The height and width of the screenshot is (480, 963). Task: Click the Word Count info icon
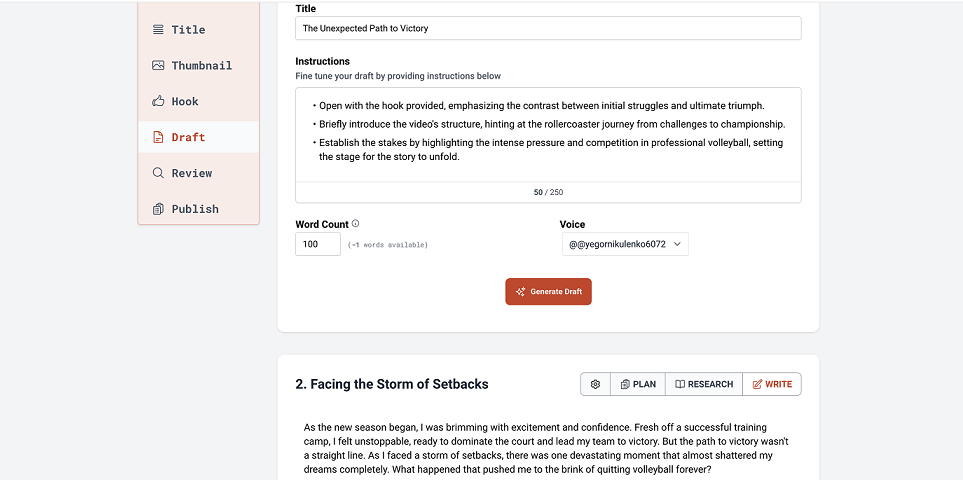[x=356, y=224]
